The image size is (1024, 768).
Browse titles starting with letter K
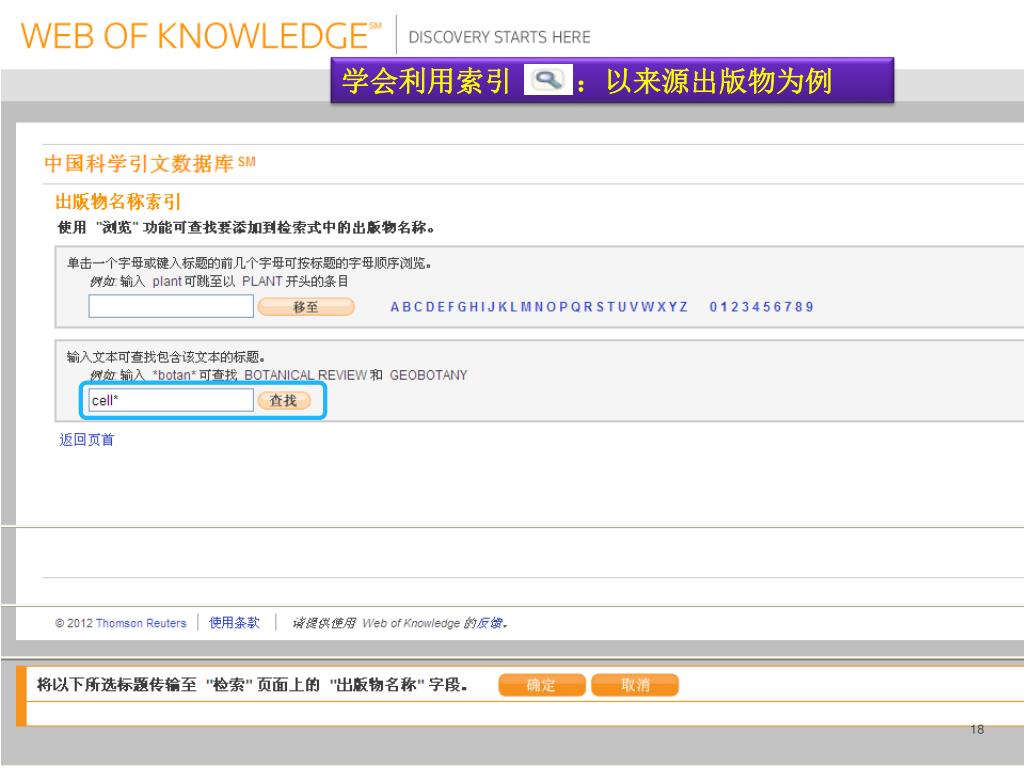[503, 307]
